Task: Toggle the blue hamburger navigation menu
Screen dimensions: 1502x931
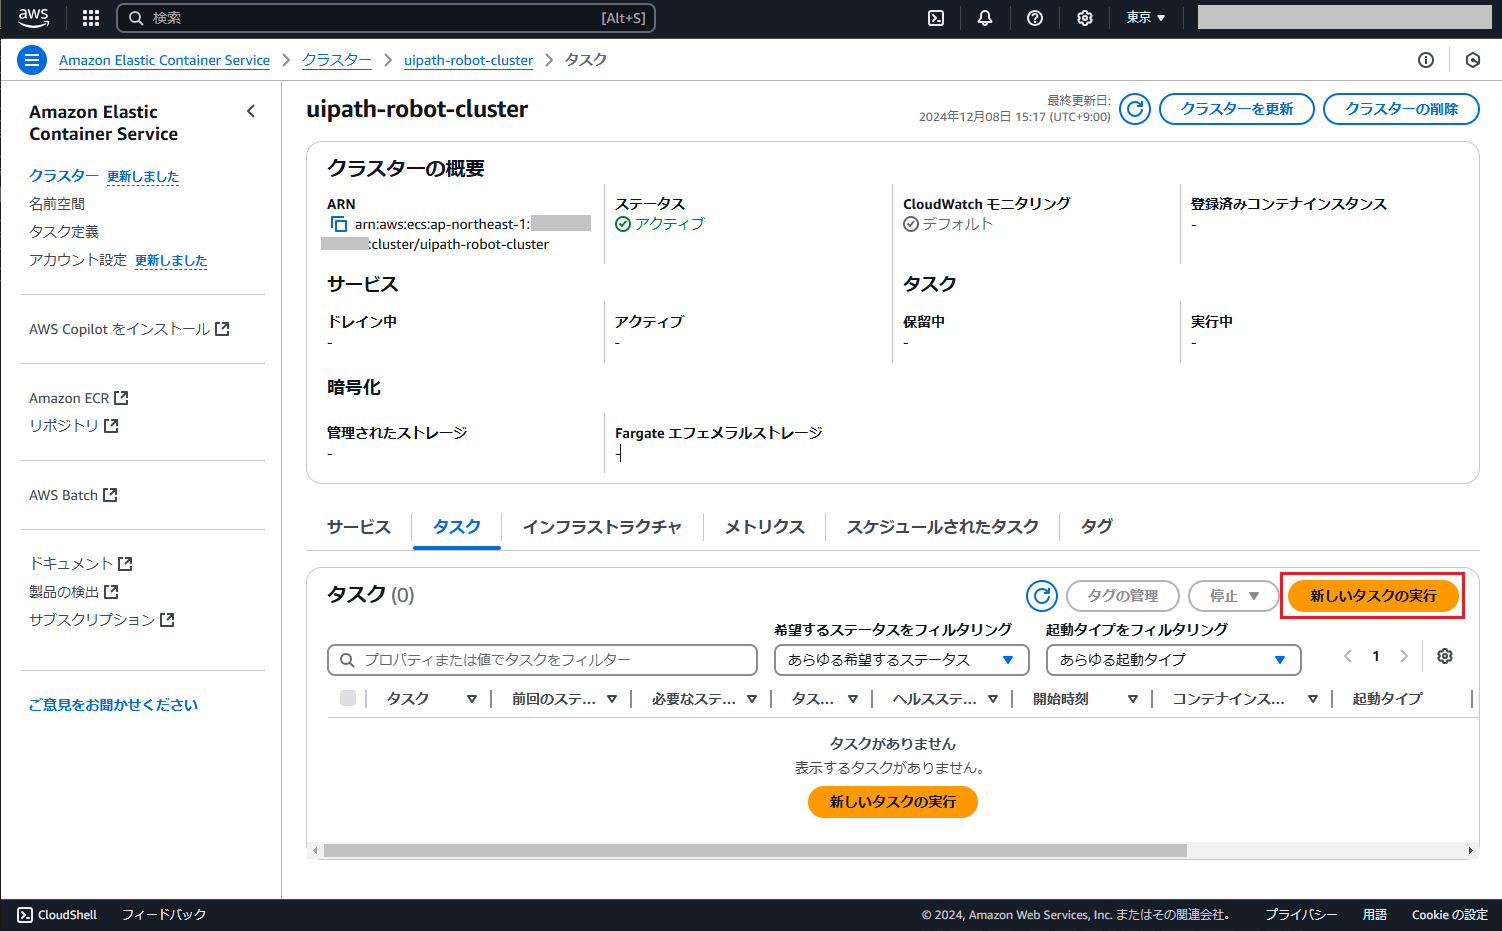Action: (32, 60)
